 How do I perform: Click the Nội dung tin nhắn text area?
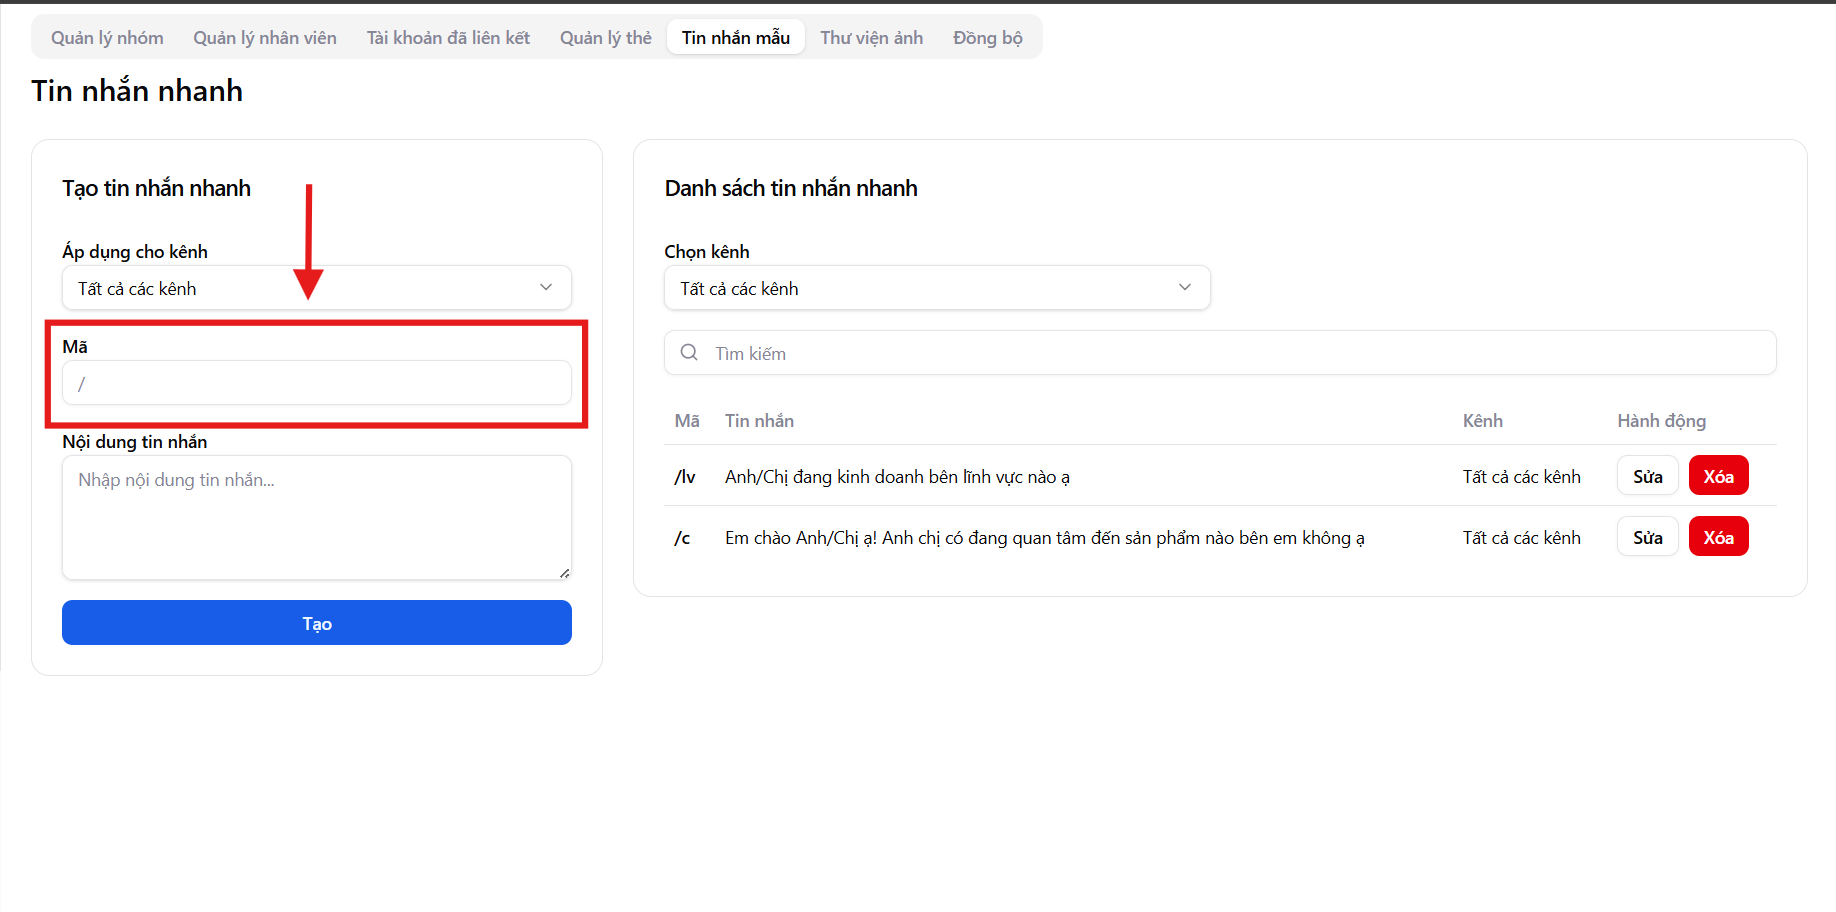317,517
